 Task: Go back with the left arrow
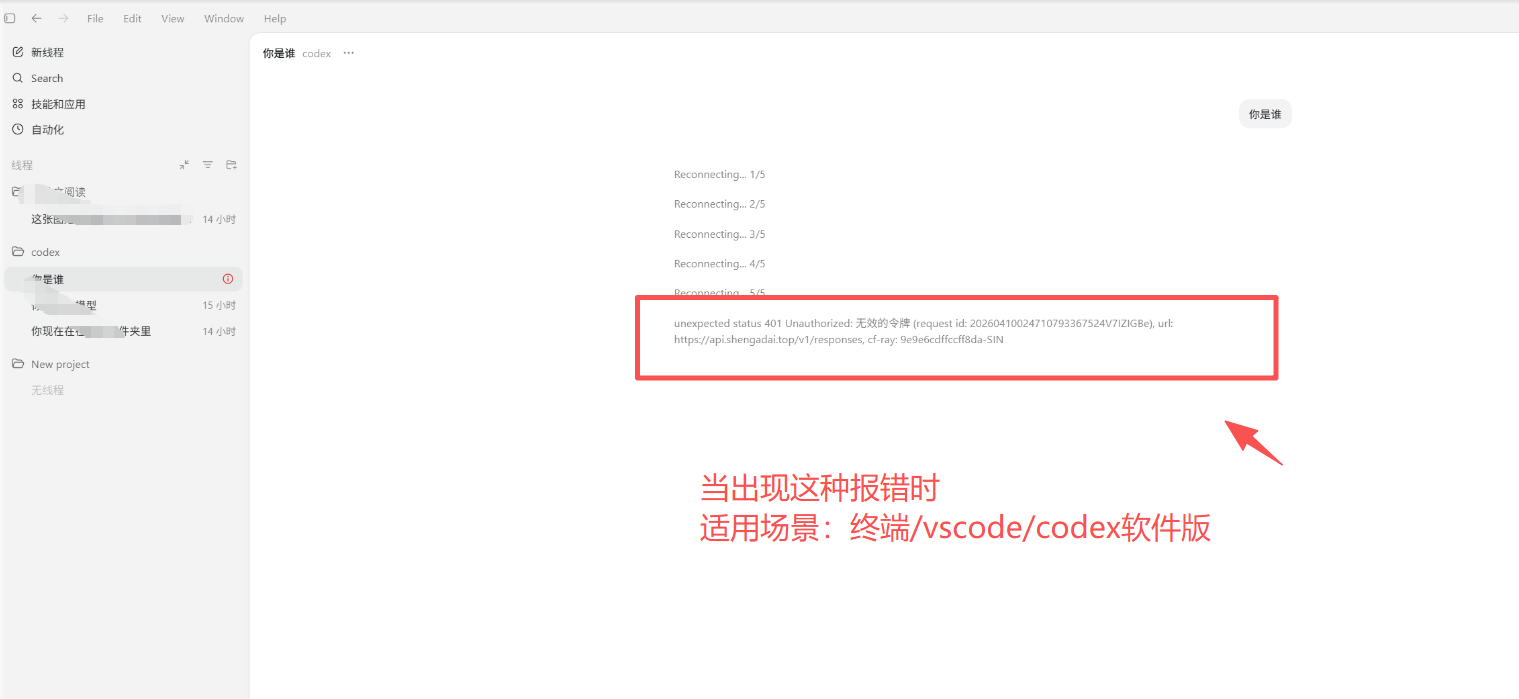pyautogui.click(x=37, y=18)
